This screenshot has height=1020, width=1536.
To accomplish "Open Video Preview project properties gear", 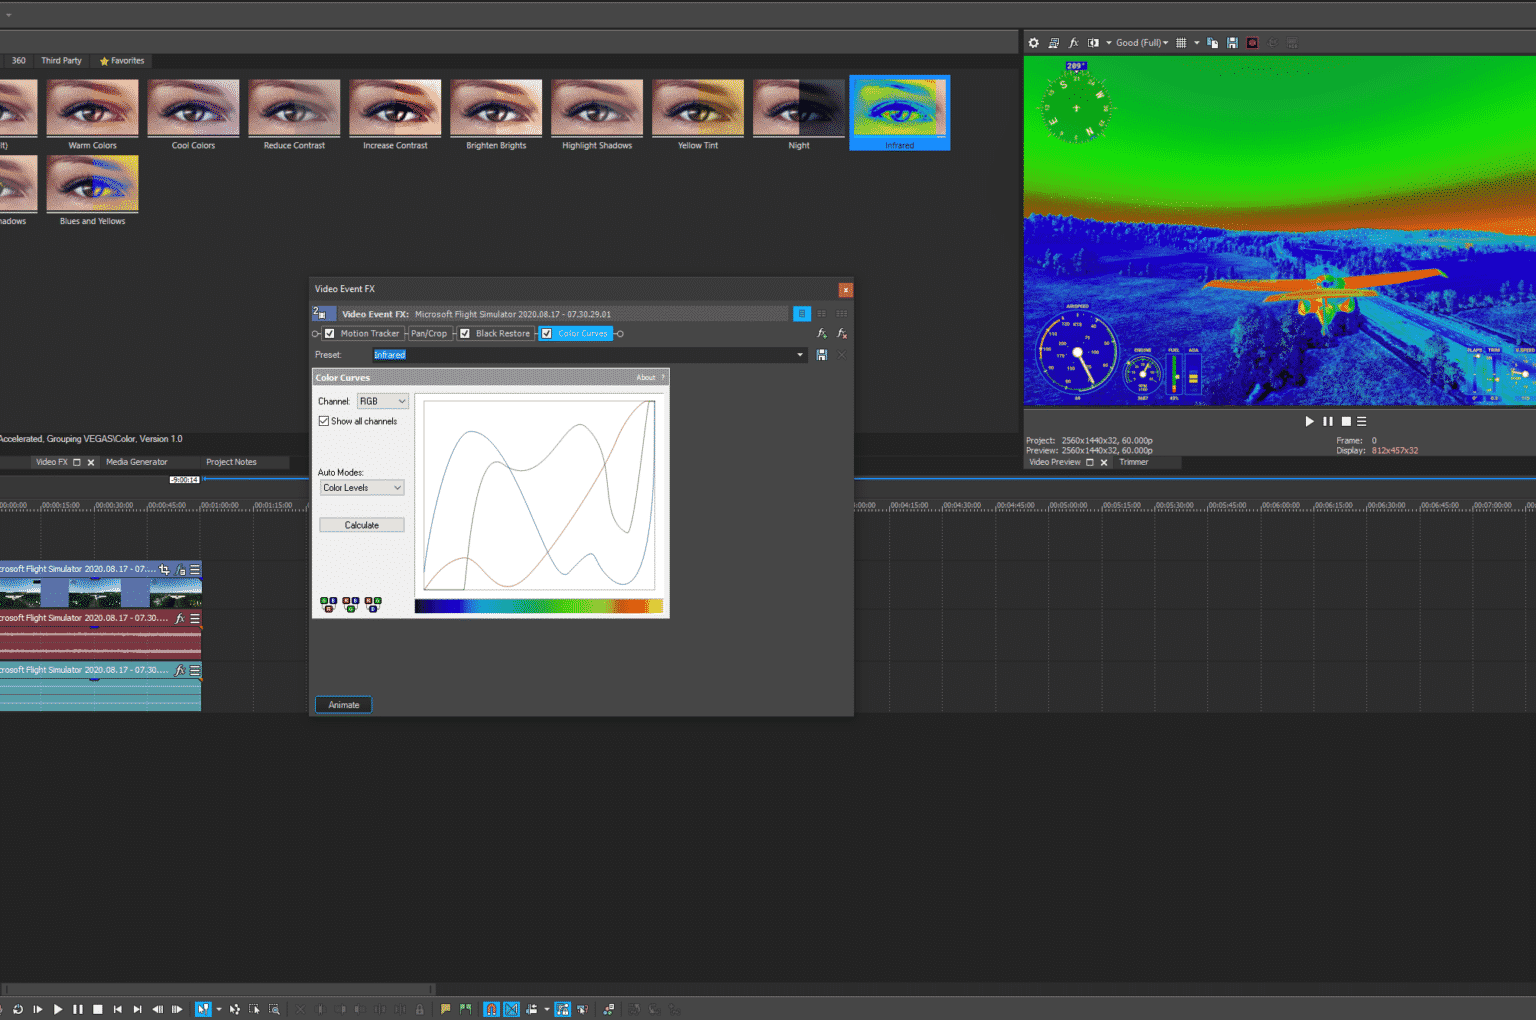I will pyautogui.click(x=1034, y=43).
